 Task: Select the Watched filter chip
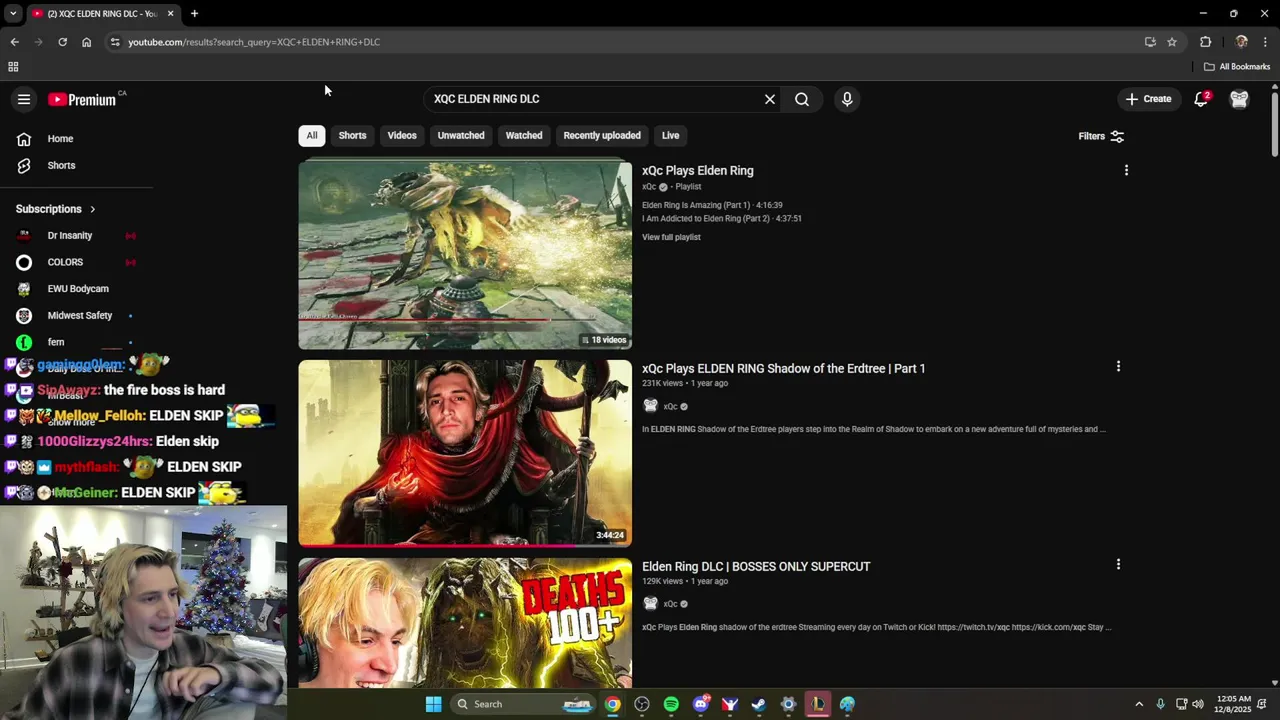[x=524, y=136]
